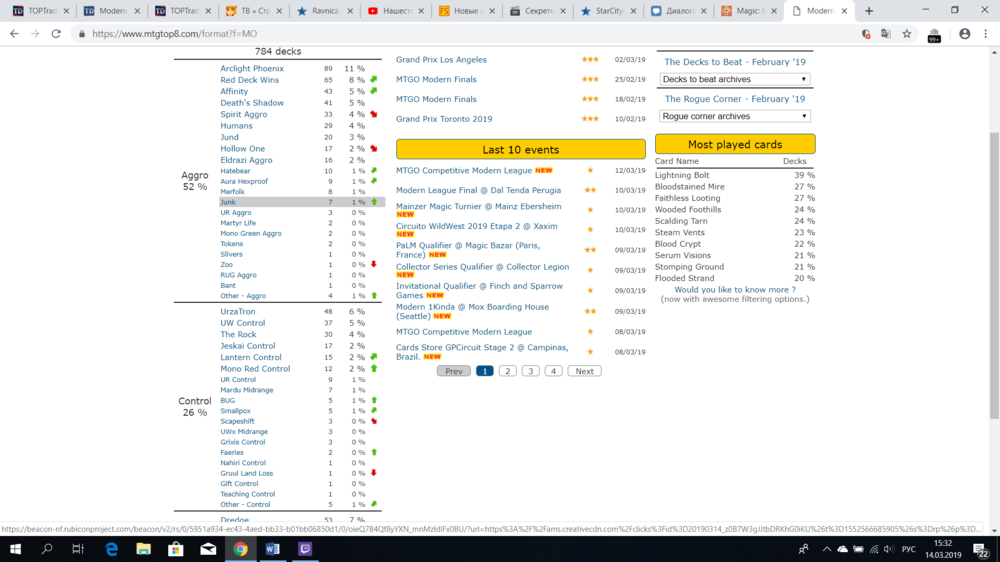This screenshot has height=562, width=1000.
Task: Open Grand Prix Los Angeles event
Action: pyautogui.click(x=441, y=60)
